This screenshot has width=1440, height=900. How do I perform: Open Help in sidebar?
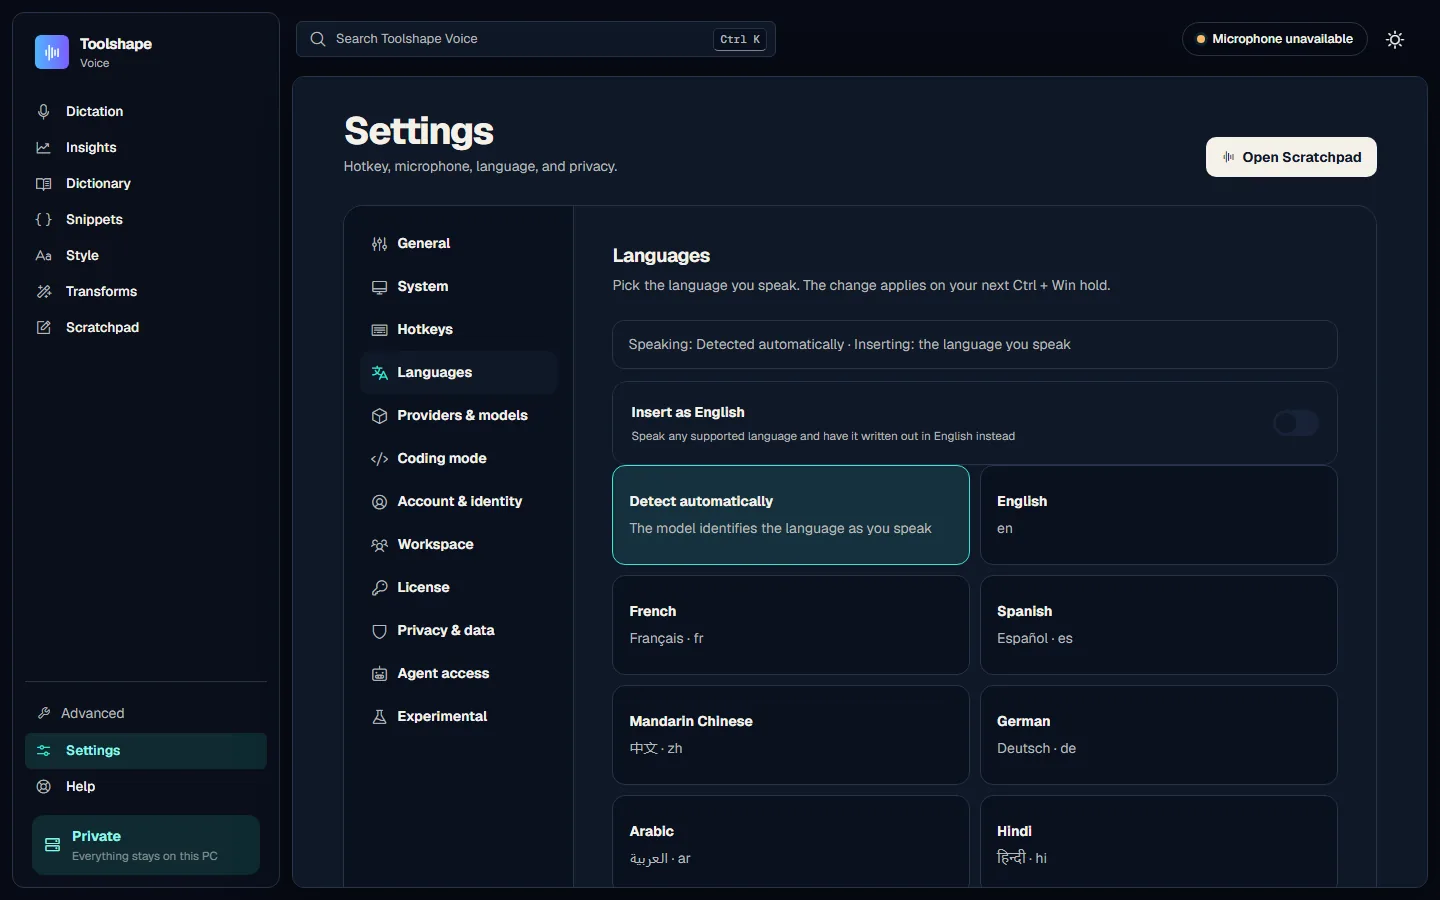(x=146, y=786)
